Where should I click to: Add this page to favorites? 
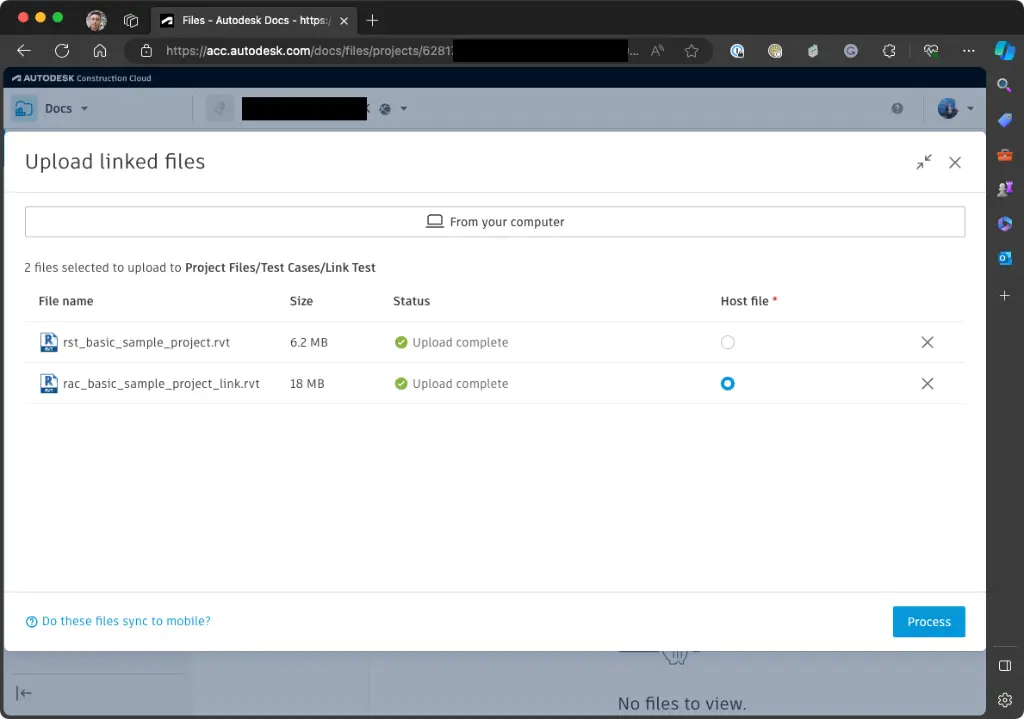tap(692, 51)
